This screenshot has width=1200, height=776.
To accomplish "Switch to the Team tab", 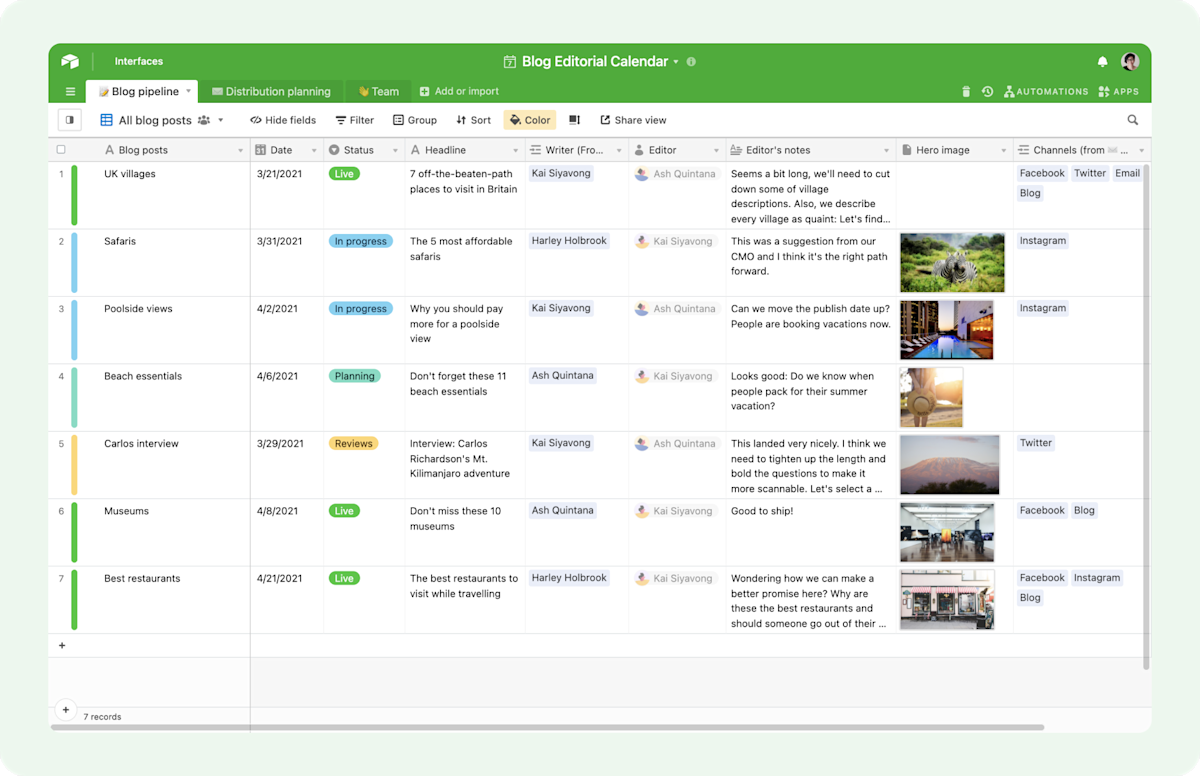I will click(x=379, y=91).
